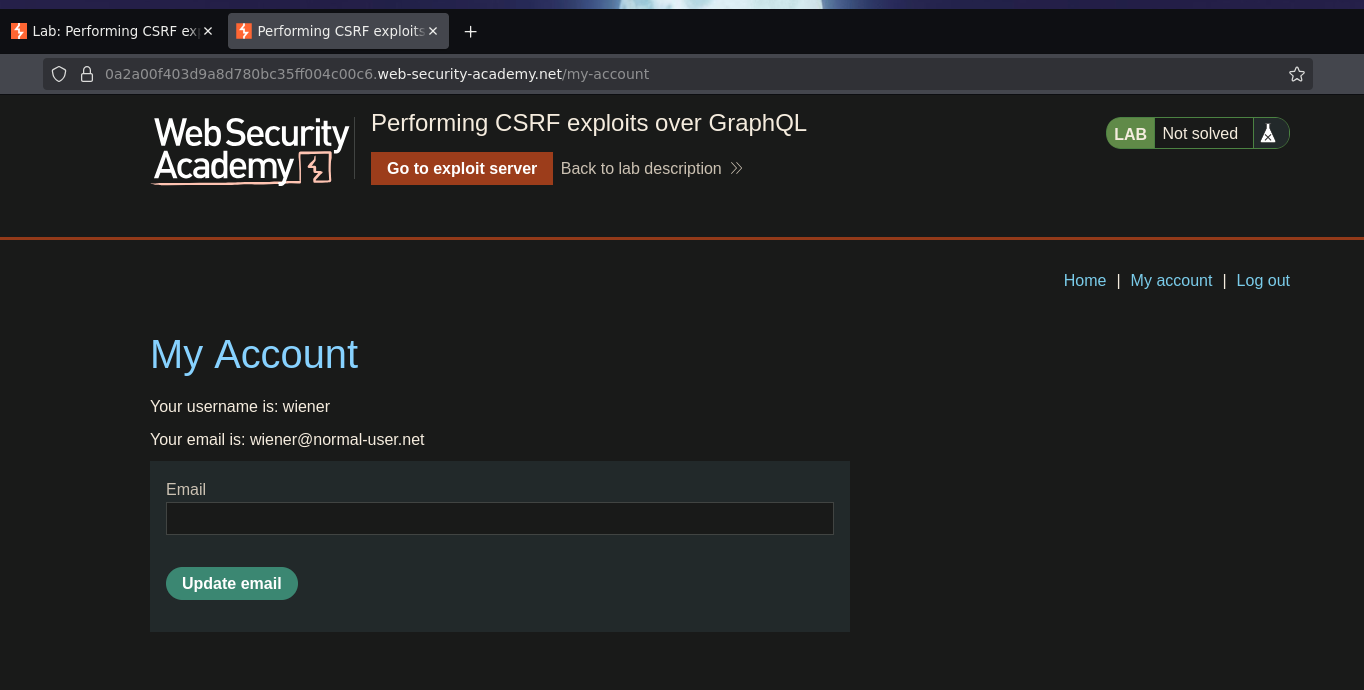Click the LAB status badge
Image resolution: width=1364 pixels, height=690 pixels.
click(x=1130, y=133)
